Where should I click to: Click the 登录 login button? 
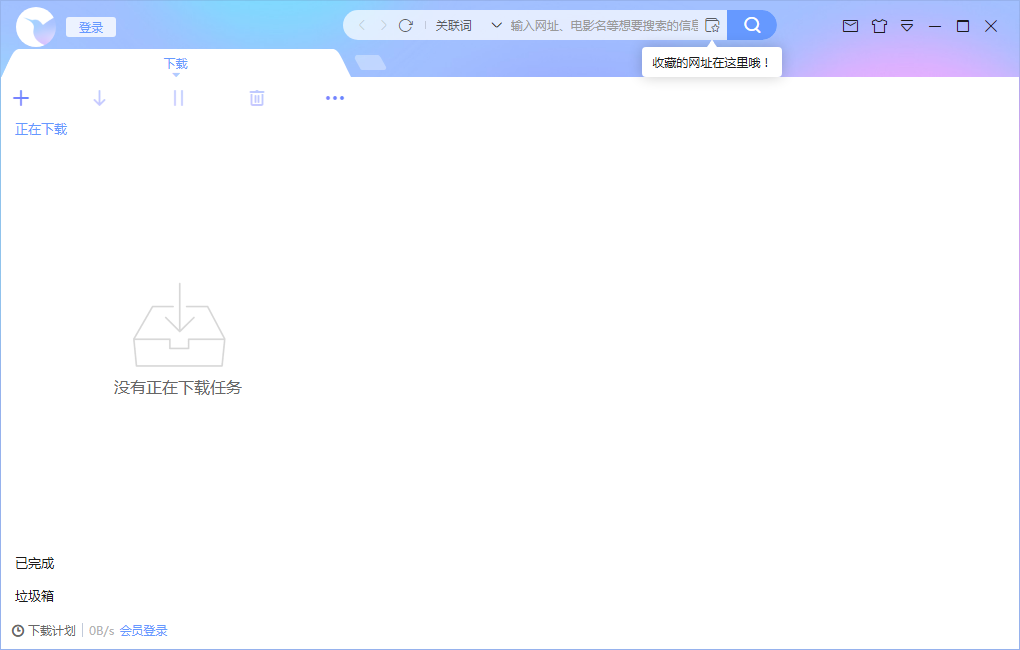pos(91,27)
